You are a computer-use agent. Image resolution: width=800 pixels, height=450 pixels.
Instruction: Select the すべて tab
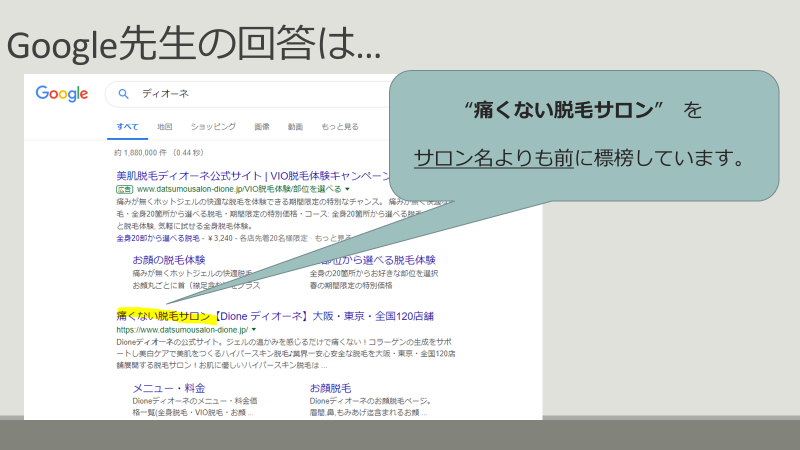127,127
